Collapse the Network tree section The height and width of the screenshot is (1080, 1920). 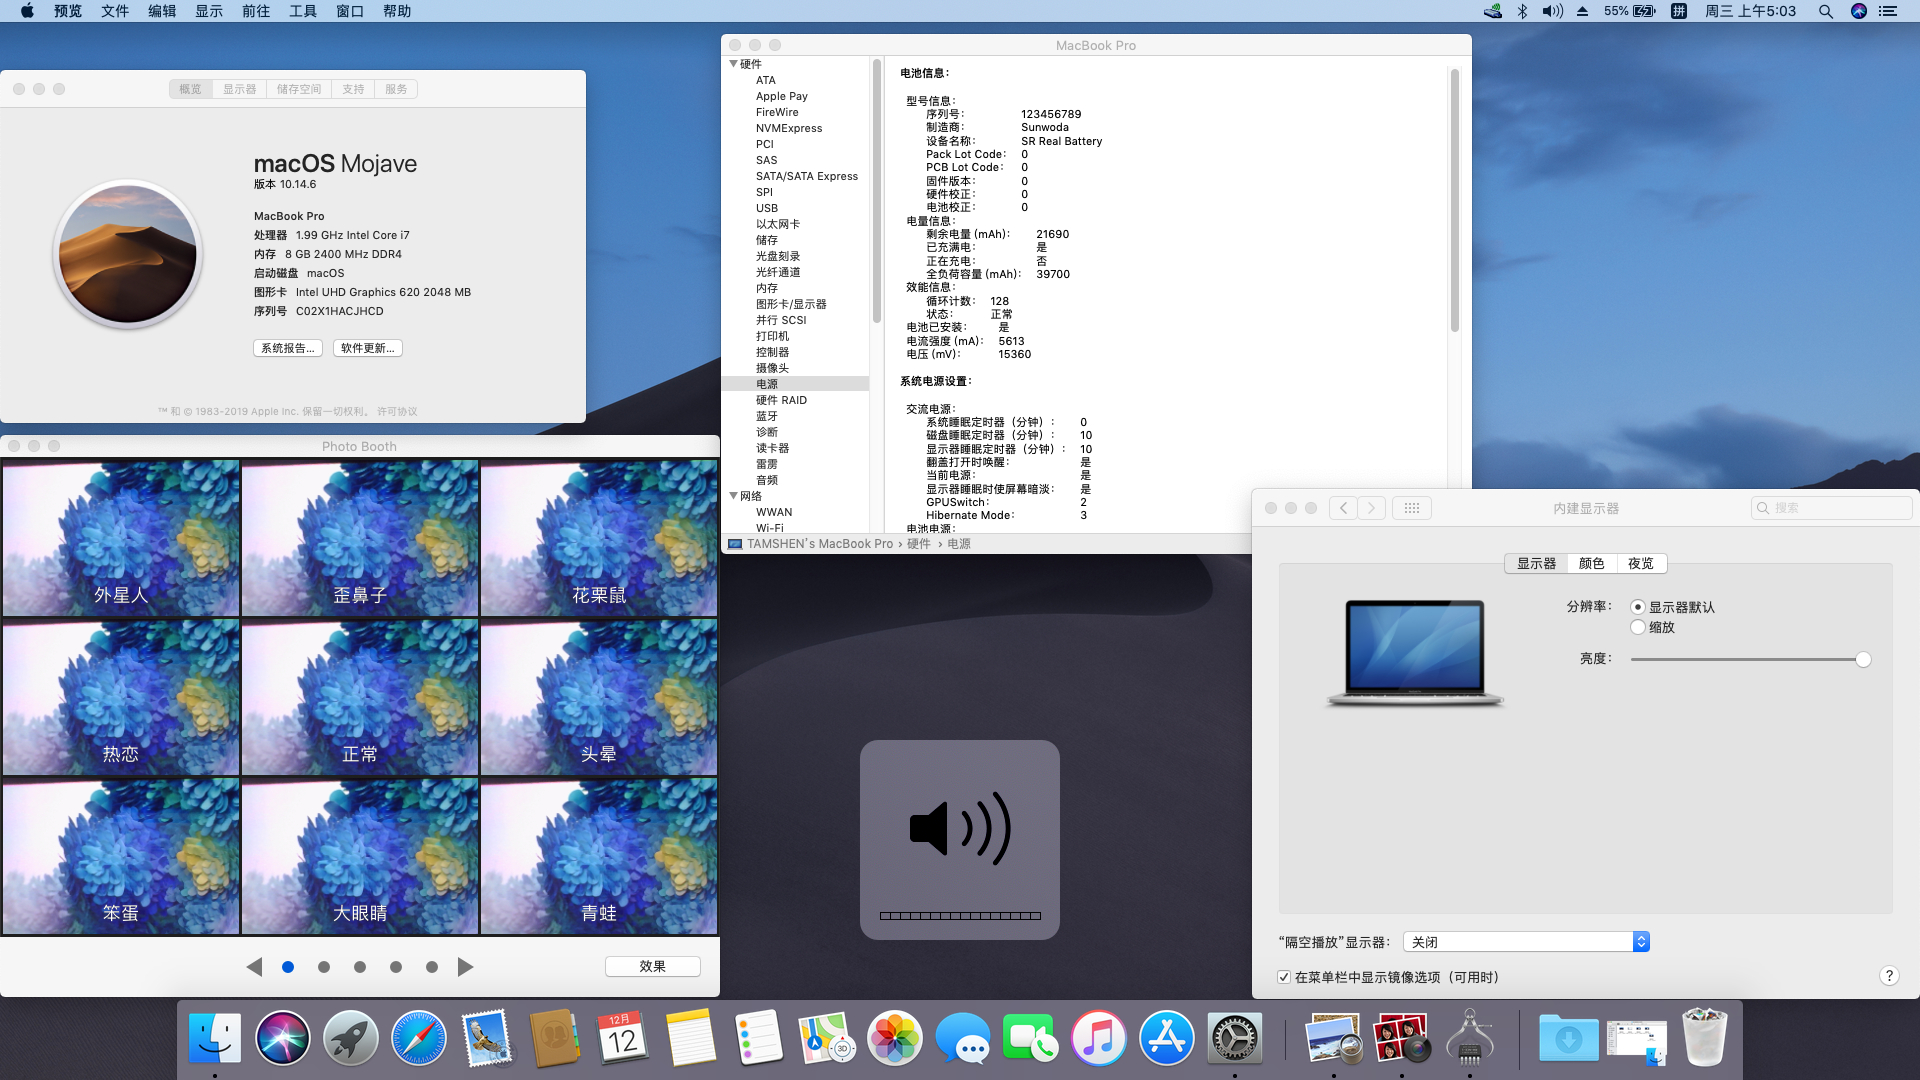733,496
